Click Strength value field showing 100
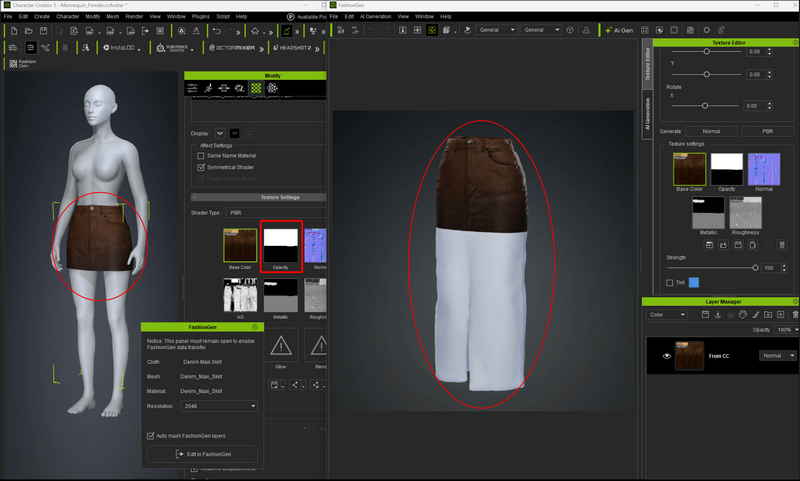Screen dimensions: 800x481 pyautogui.click(x=771, y=268)
